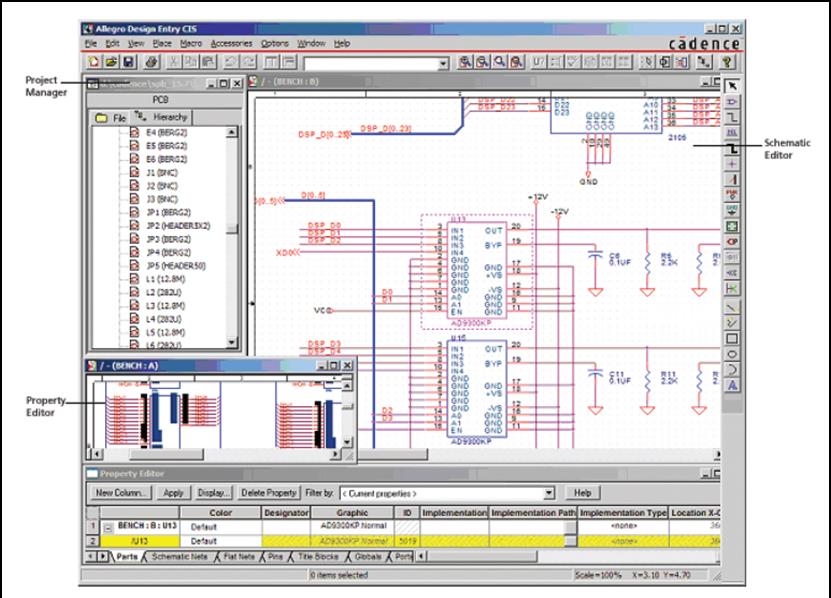This screenshot has height=598, width=831.
Task: Select the Place Power symbol tool
Action: (732, 195)
